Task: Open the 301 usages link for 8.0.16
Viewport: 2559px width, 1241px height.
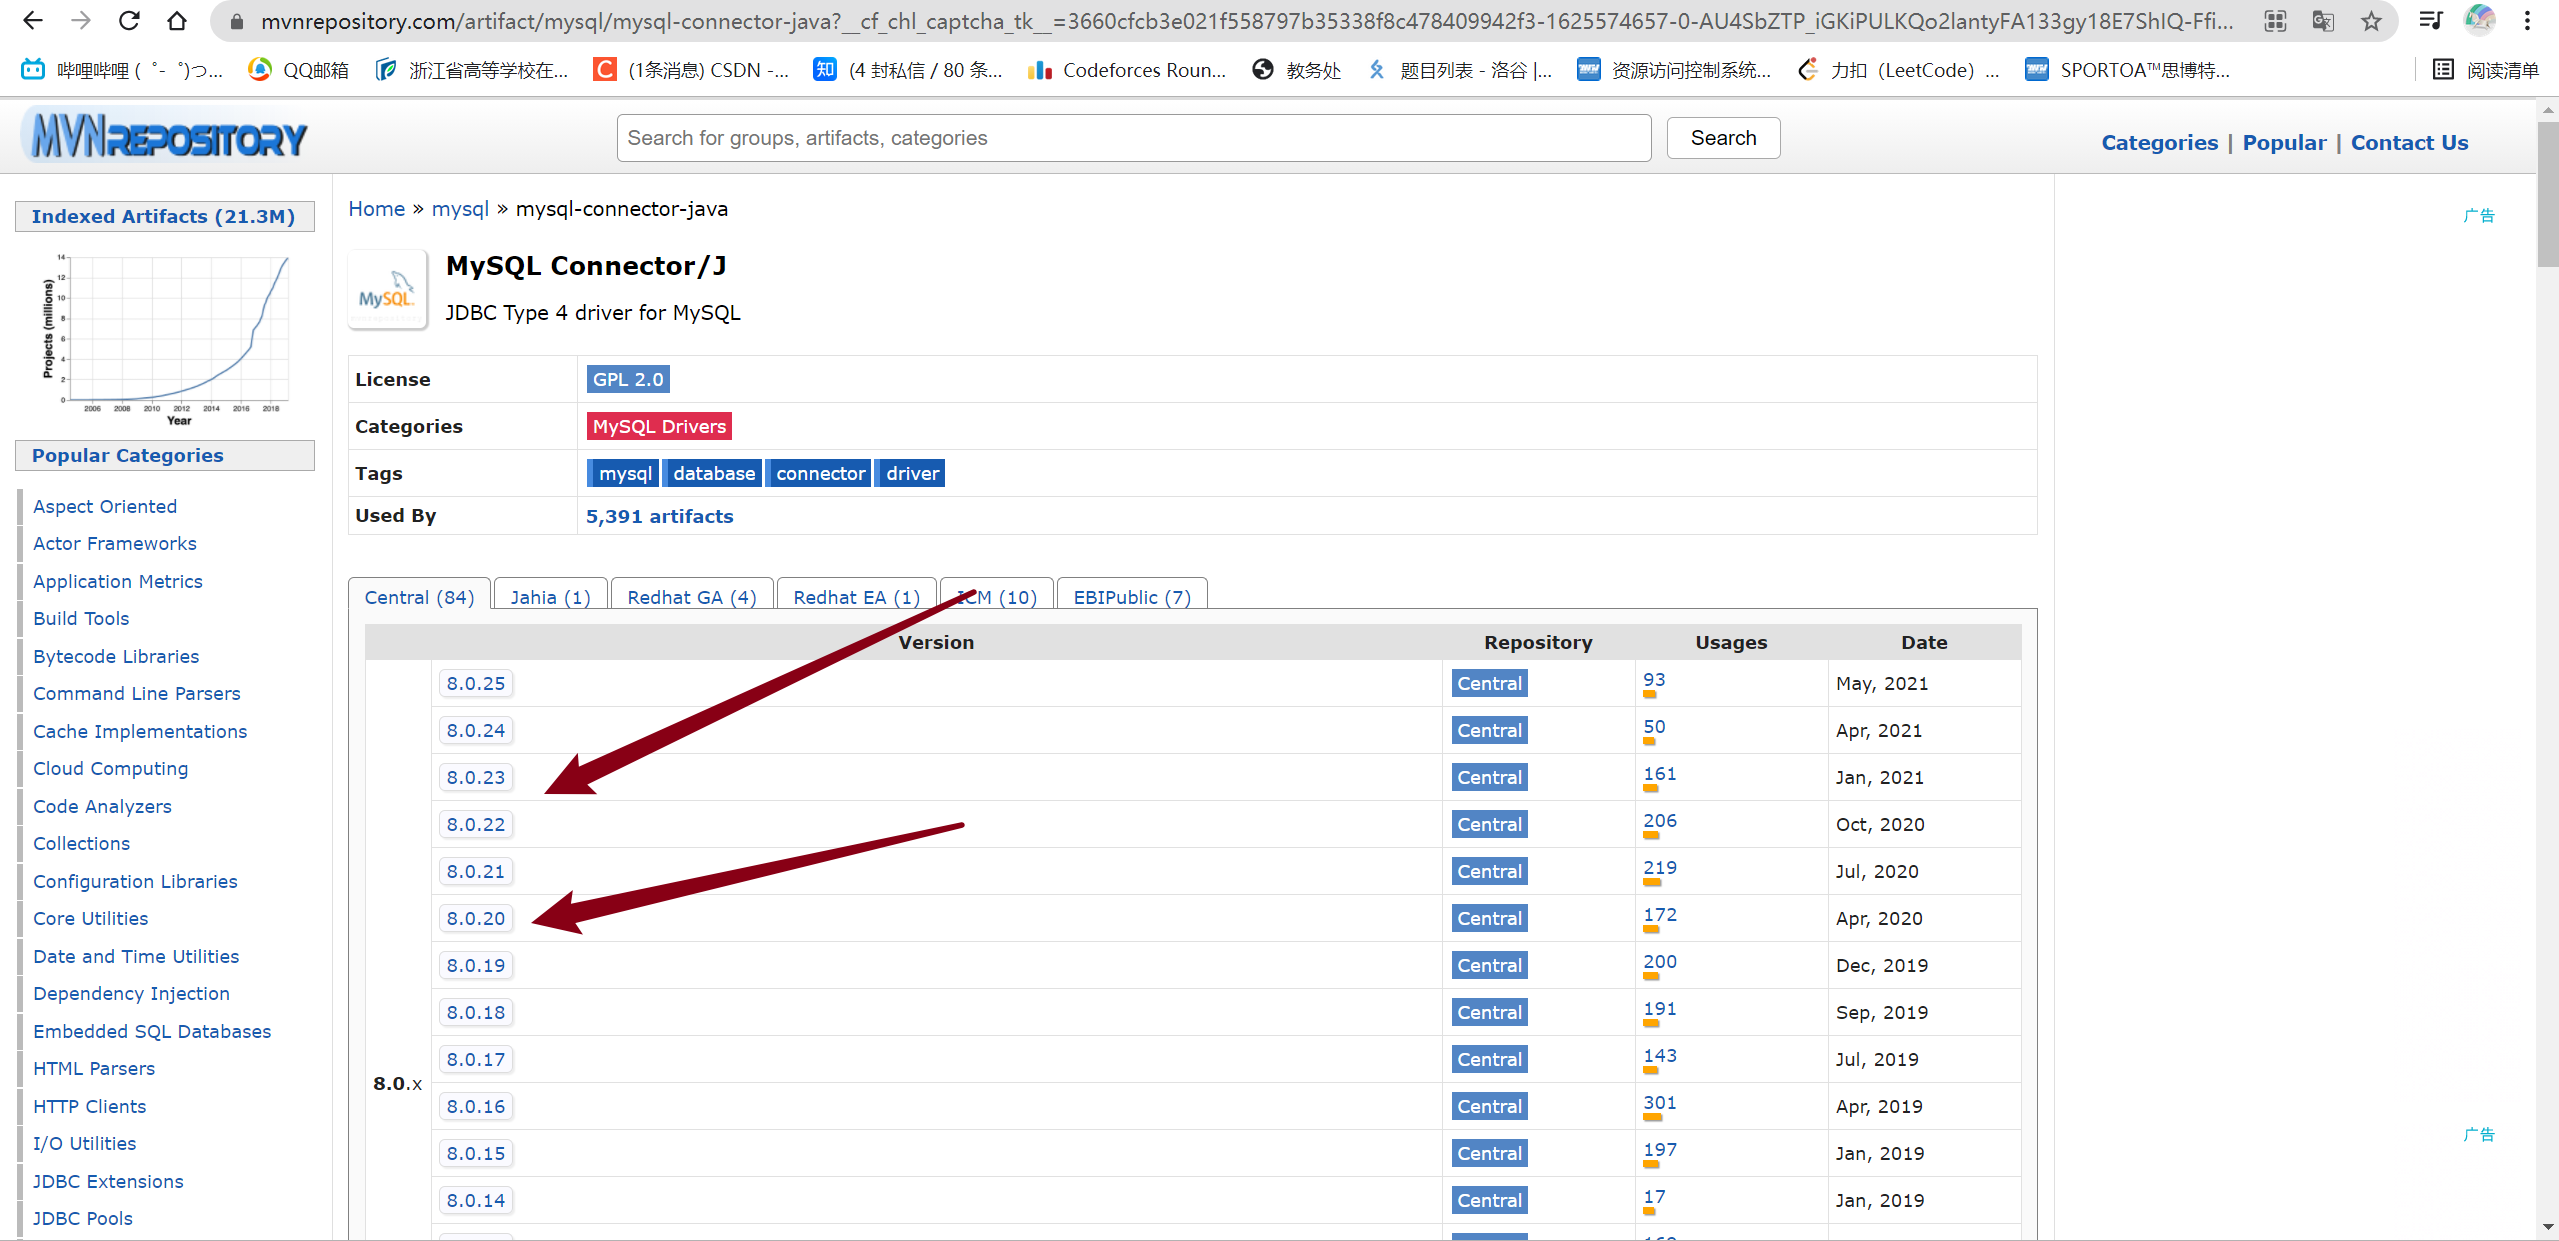Action: [1660, 1103]
